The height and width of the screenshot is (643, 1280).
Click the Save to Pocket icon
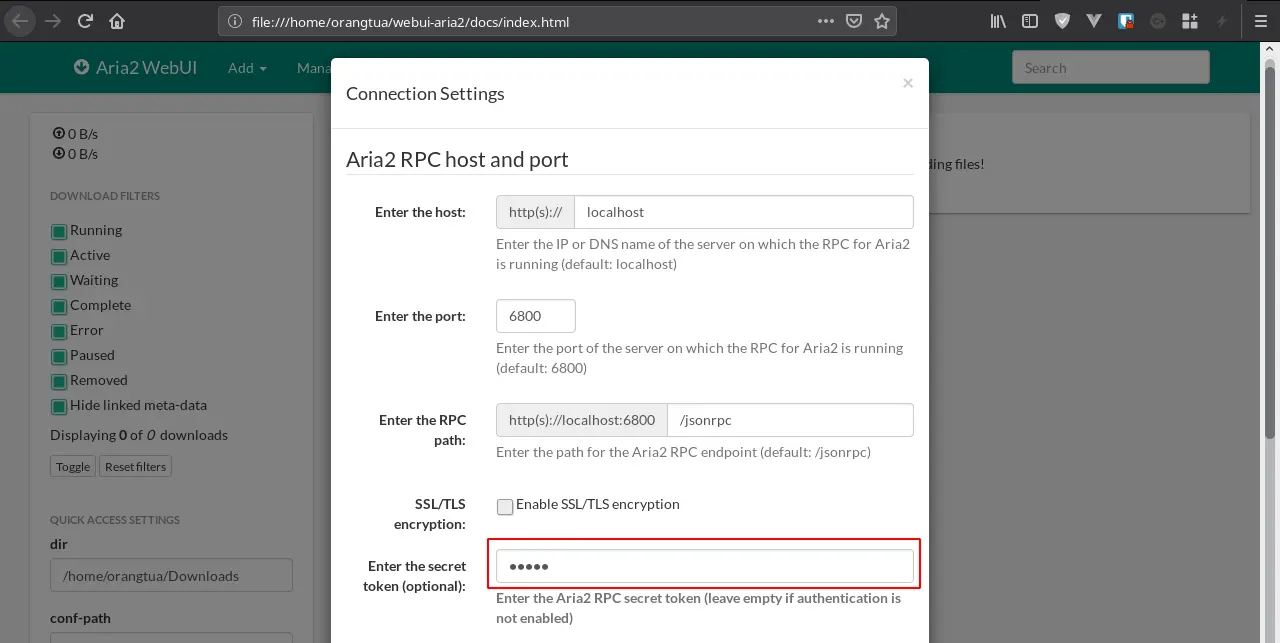(x=853, y=21)
